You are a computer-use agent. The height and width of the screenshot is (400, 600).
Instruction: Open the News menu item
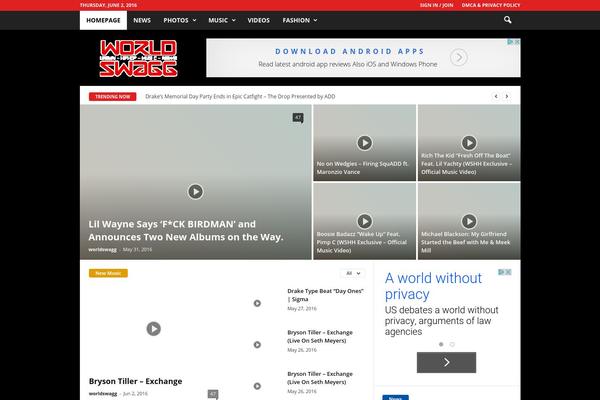pyautogui.click(x=142, y=20)
